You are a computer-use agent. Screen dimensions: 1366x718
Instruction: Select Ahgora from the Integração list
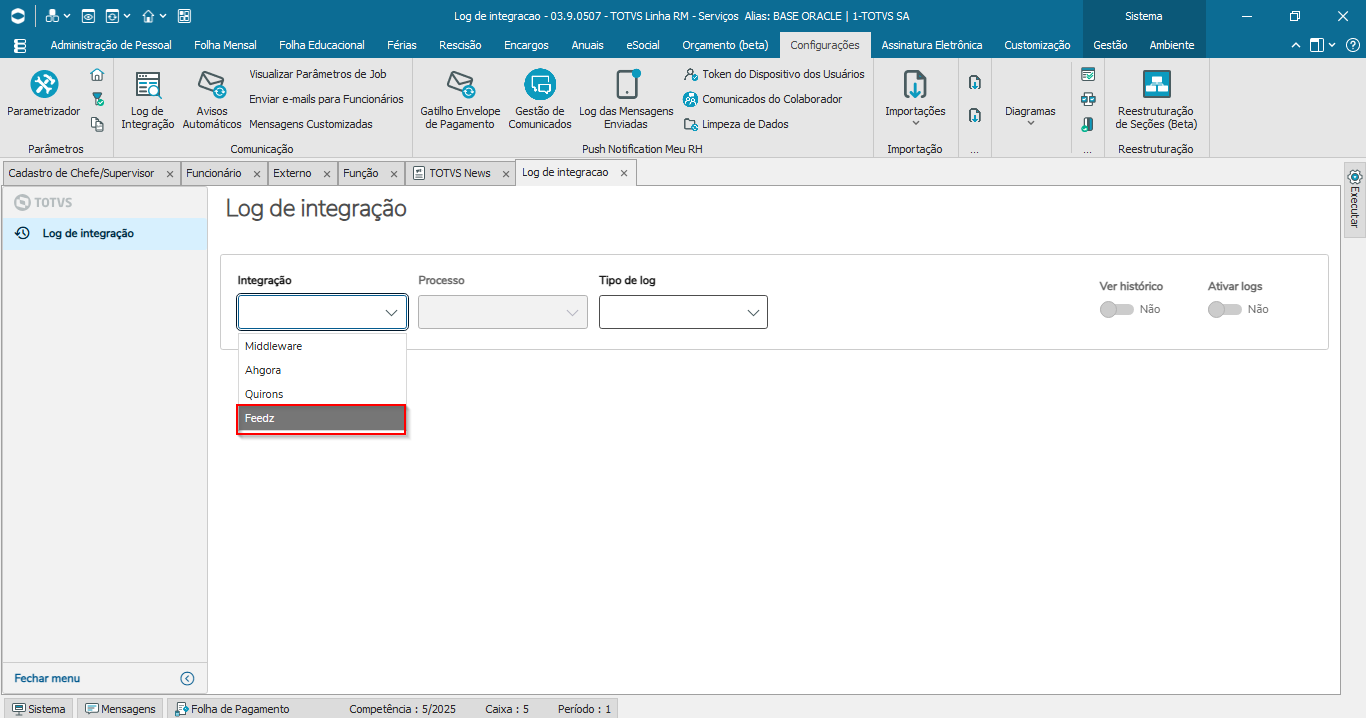(x=322, y=370)
